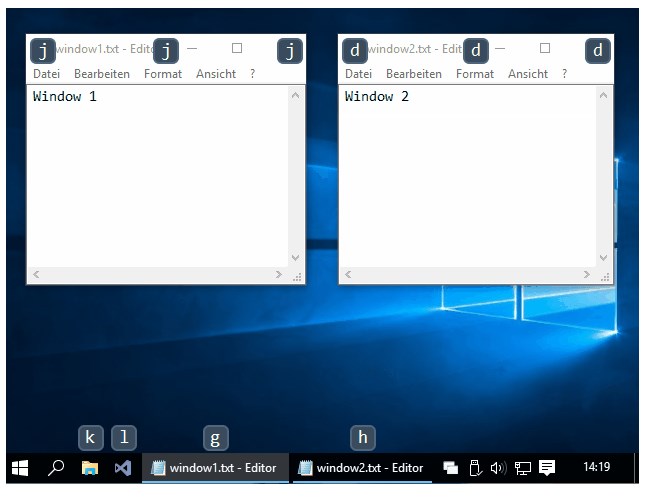Viewport: 649px width, 499px height.
Task: Open File Explorer from the taskbar
Action: [x=90, y=467]
